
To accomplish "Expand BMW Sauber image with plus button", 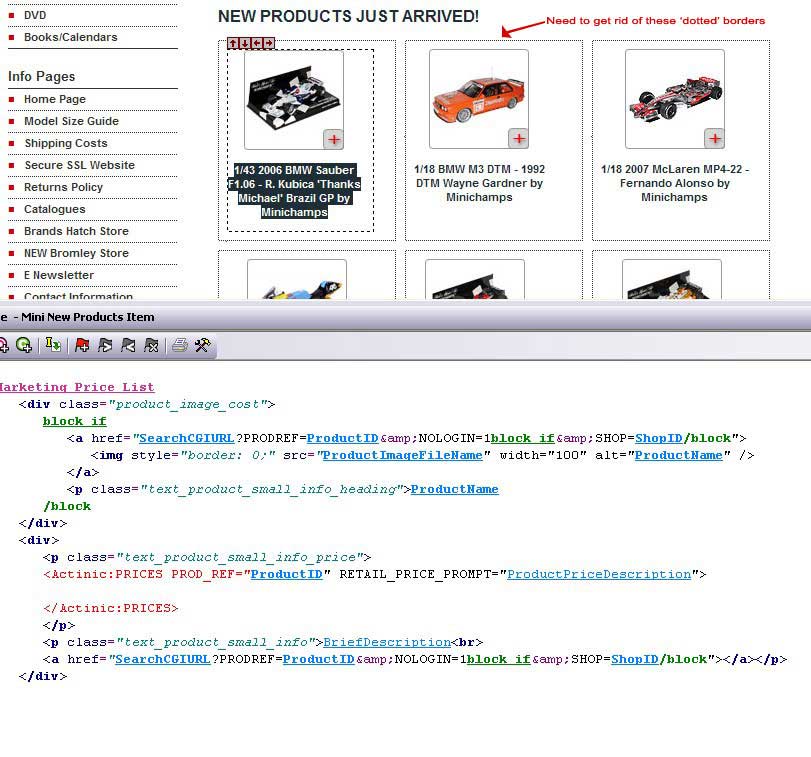I will (x=333, y=139).
